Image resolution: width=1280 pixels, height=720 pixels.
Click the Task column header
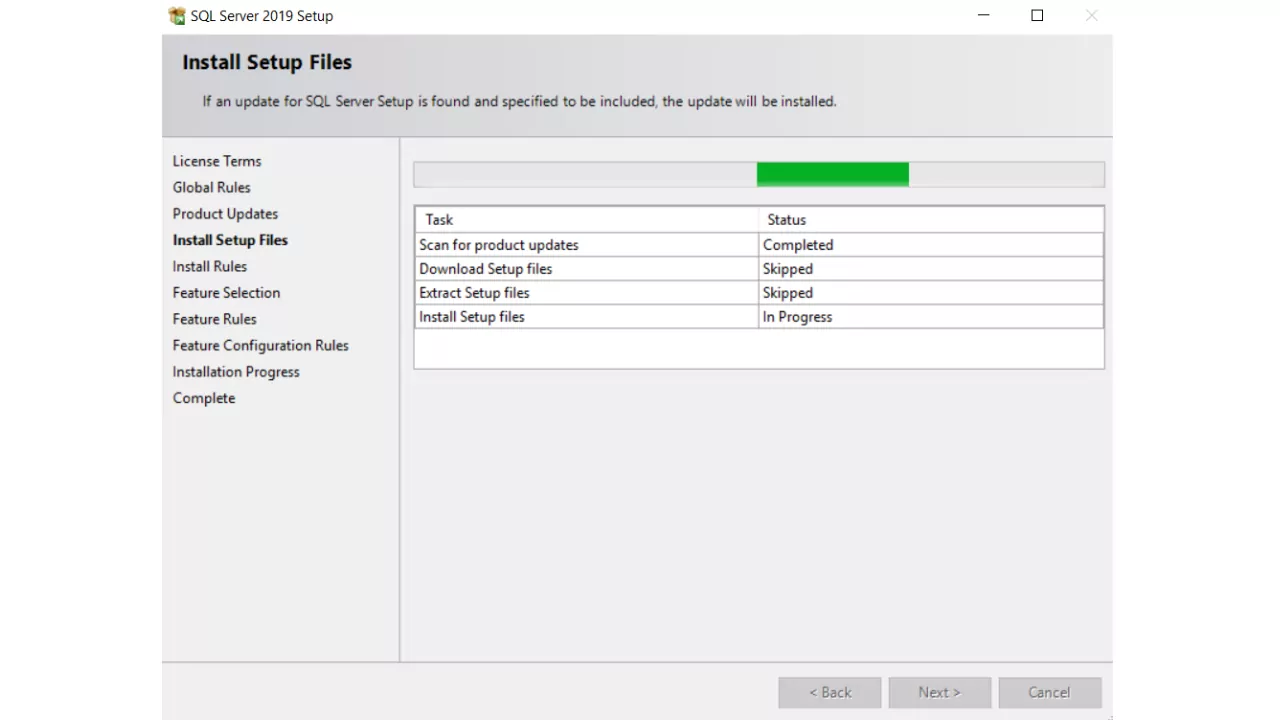click(587, 220)
